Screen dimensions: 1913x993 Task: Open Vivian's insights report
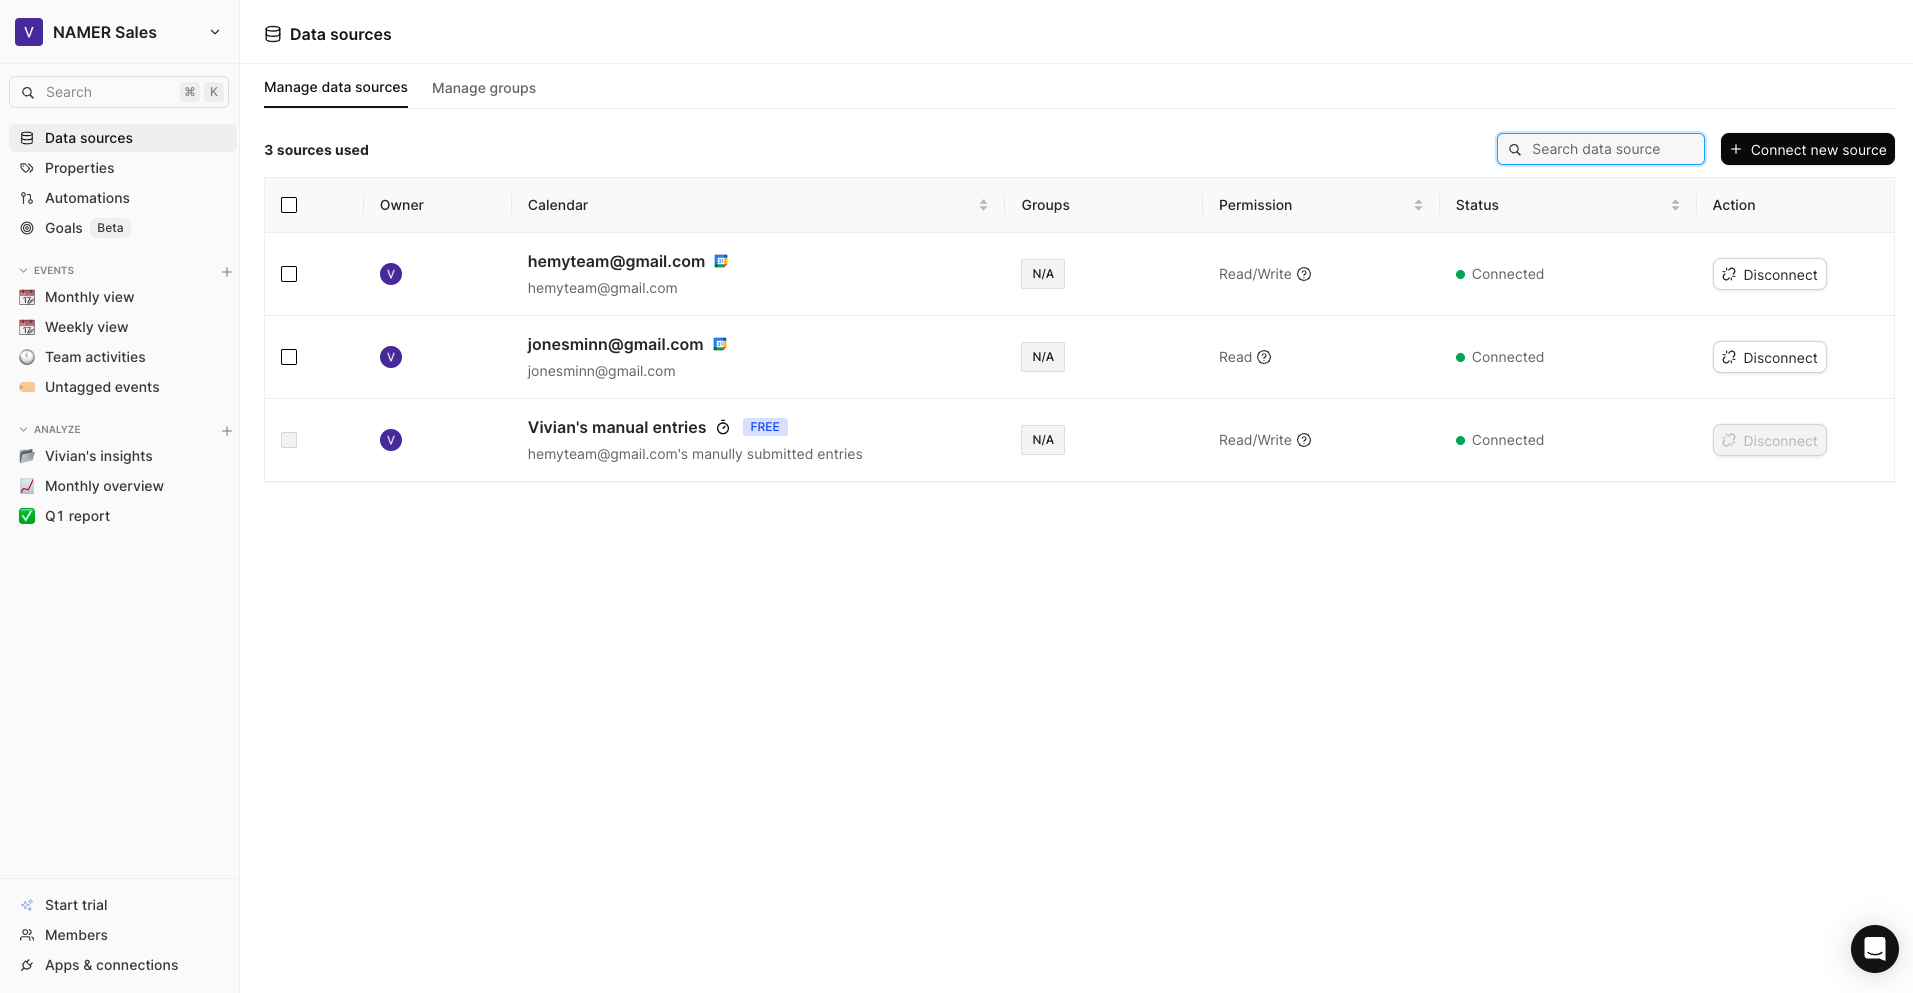pyautogui.click(x=98, y=455)
